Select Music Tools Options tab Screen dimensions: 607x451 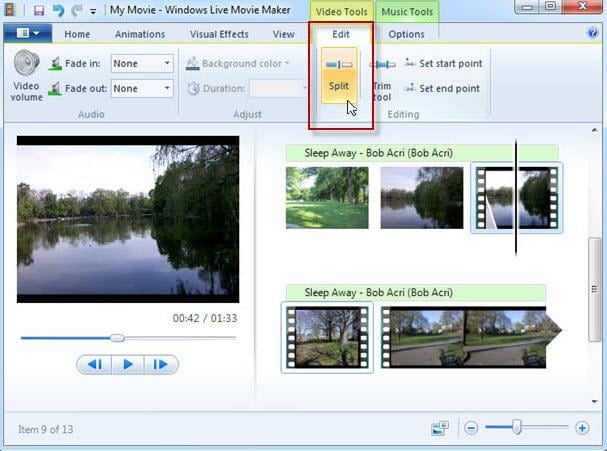tap(406, 34)
